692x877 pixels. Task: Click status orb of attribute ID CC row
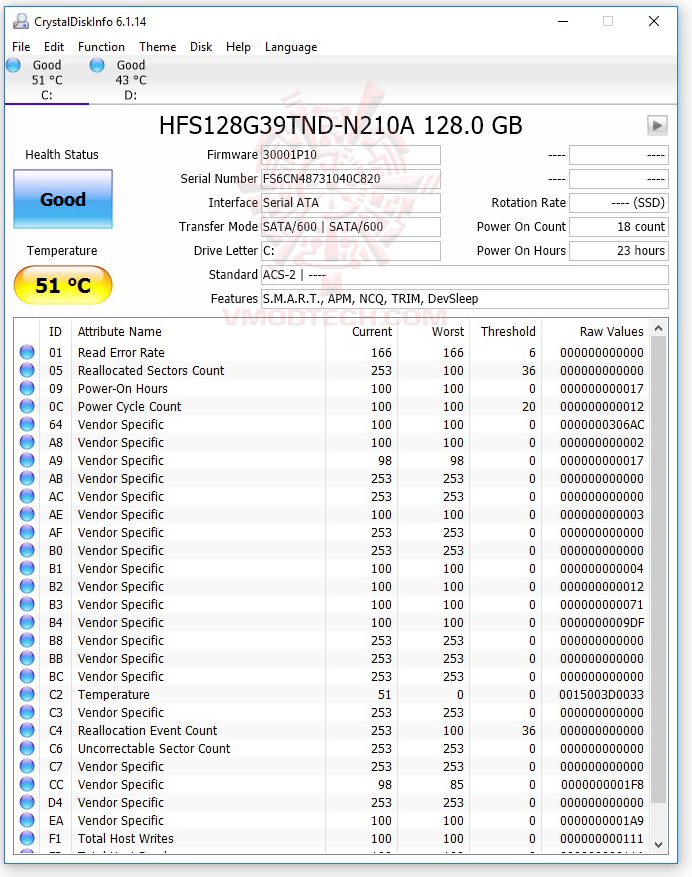point(27,784)
